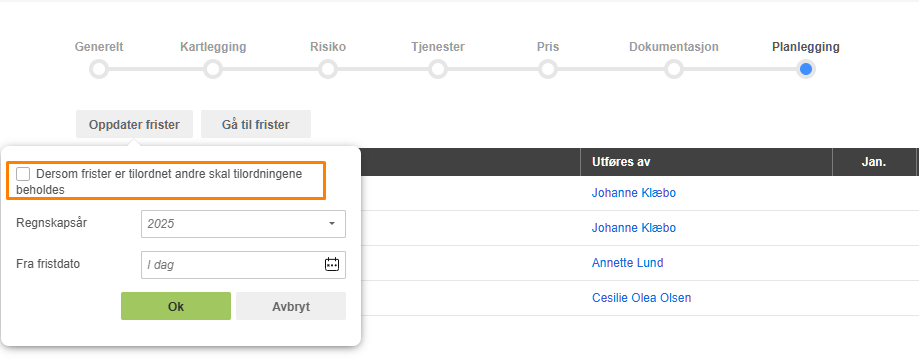
Task: Open the calendar picker for Fra fristdato
Action: [332, 264]
